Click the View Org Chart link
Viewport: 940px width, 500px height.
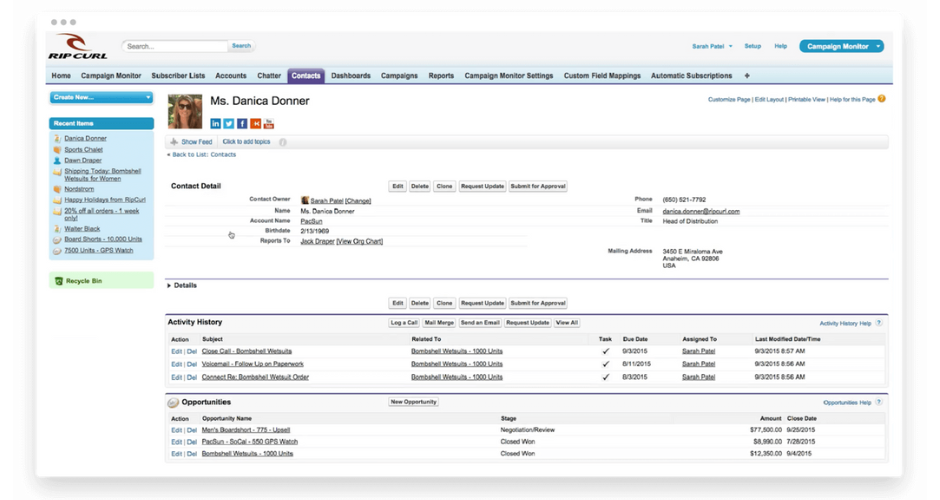coord(360,241)
